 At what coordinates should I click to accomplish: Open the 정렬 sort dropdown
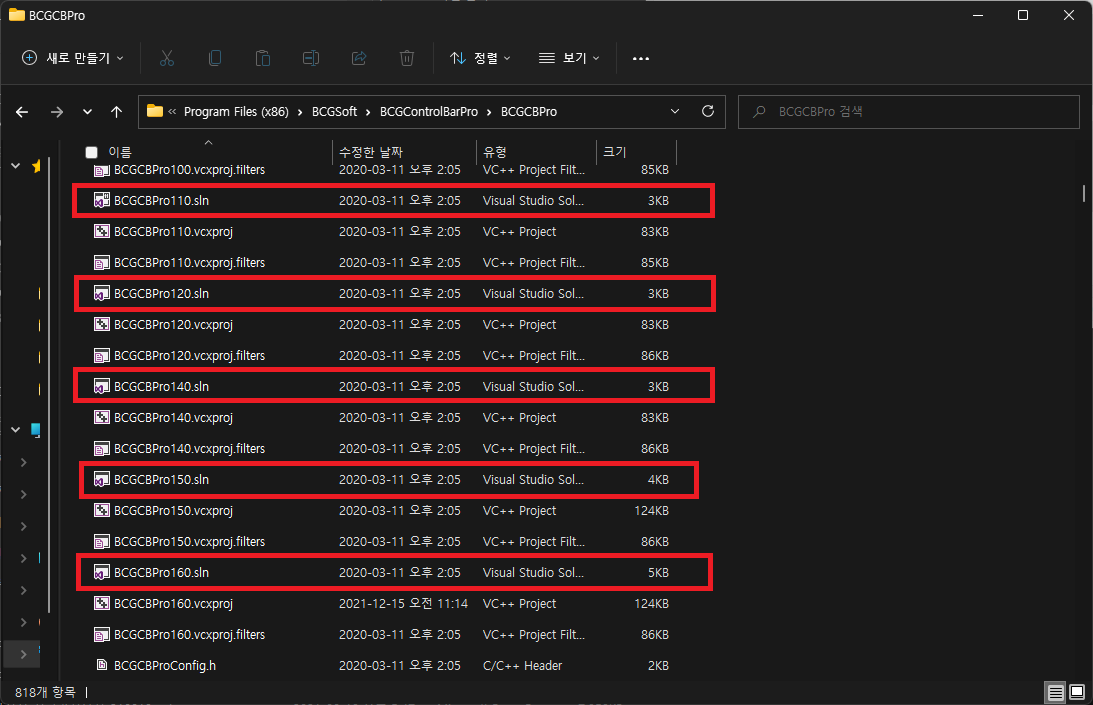tap(480, 58)
